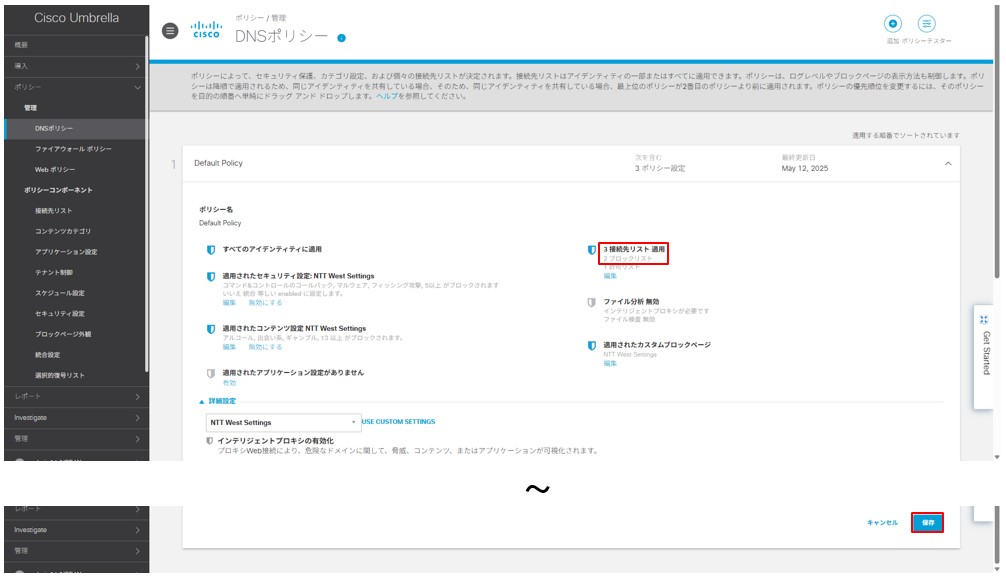Click the blue 保存 button
The width and height of the screenshot is (1006, 577).
point(928,522)
